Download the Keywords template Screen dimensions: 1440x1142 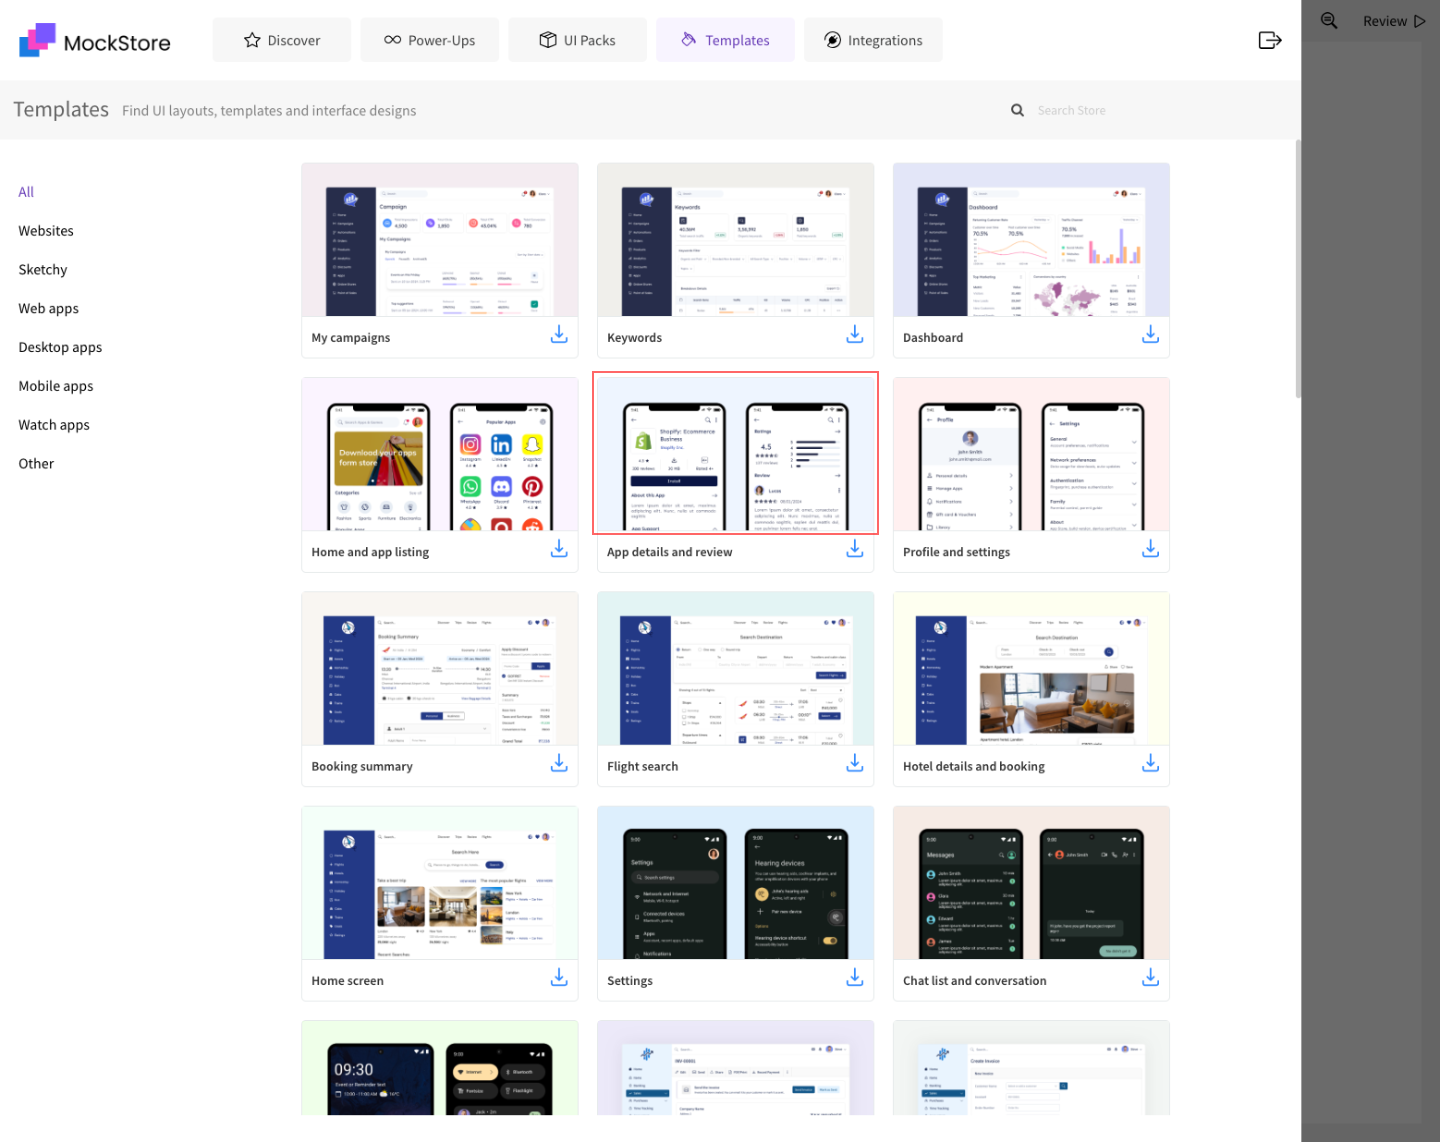click(854, 335)
